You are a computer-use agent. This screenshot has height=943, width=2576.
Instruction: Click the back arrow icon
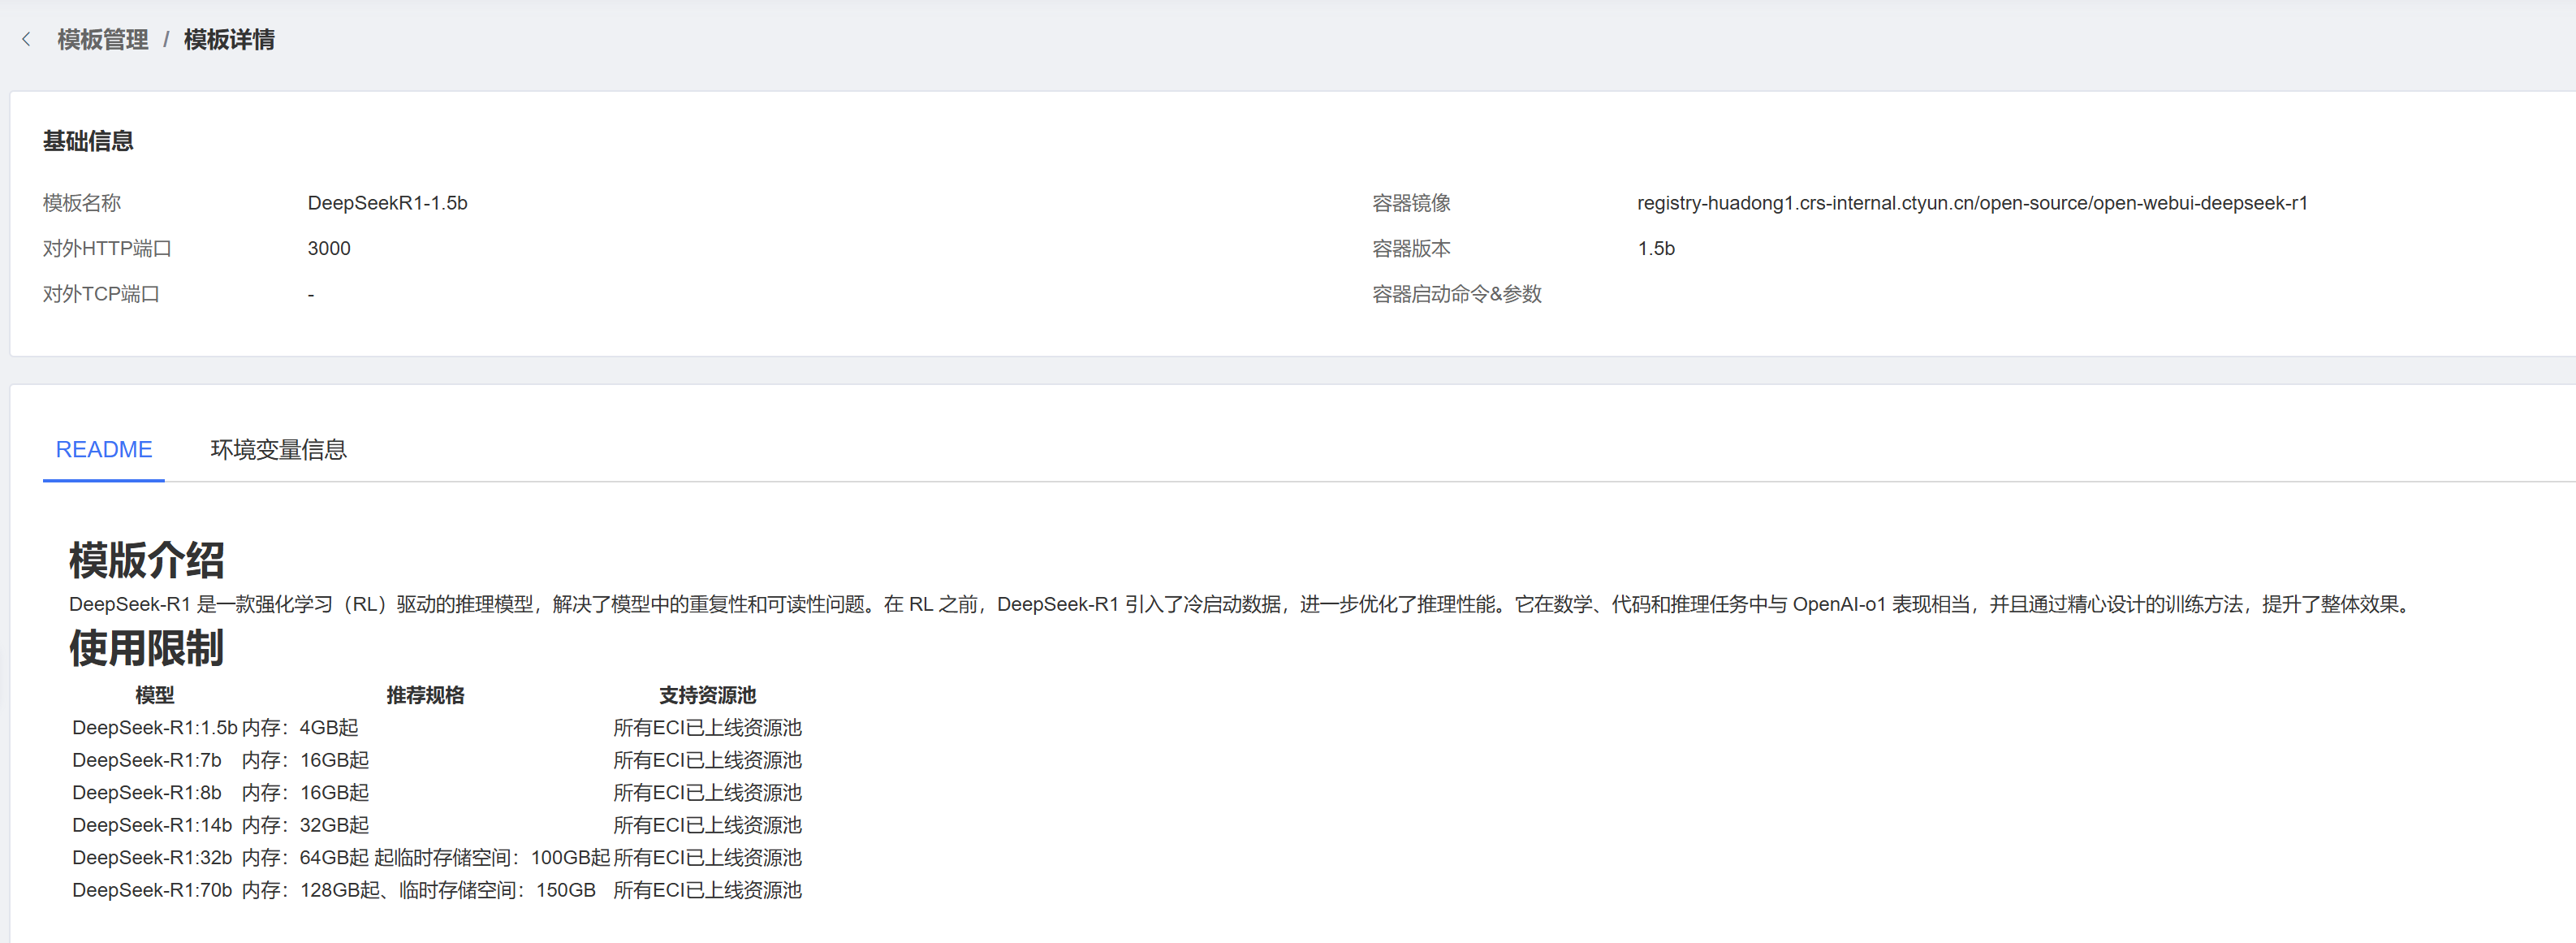point(26,39)
